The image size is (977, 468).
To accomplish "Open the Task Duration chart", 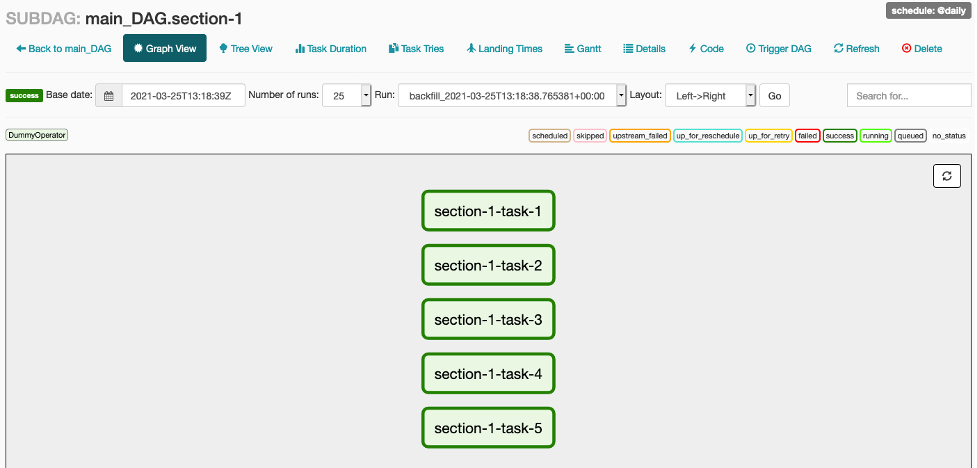I will click(x=330, y=48).
